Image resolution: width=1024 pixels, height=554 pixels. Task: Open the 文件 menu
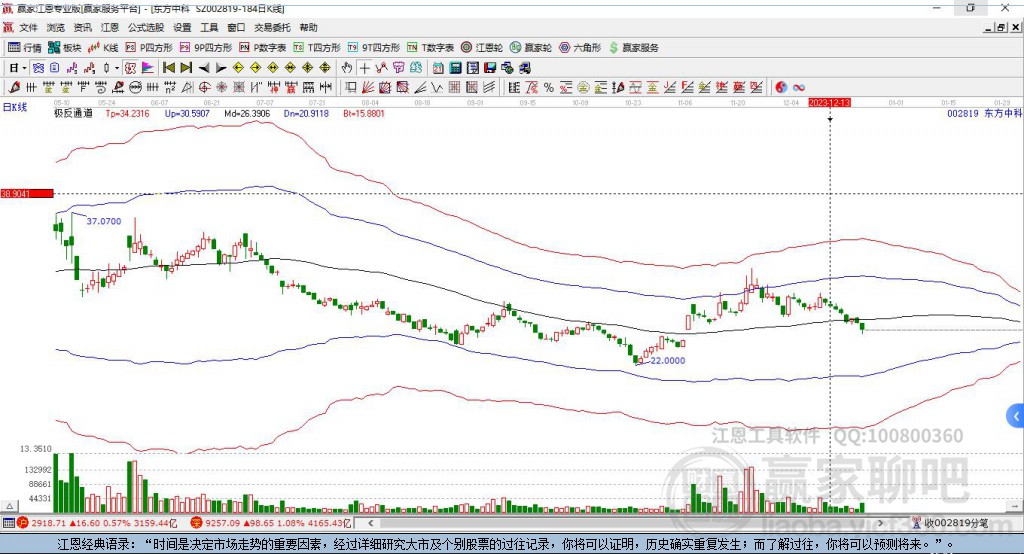pyautogui.click(x=28, y=27)
